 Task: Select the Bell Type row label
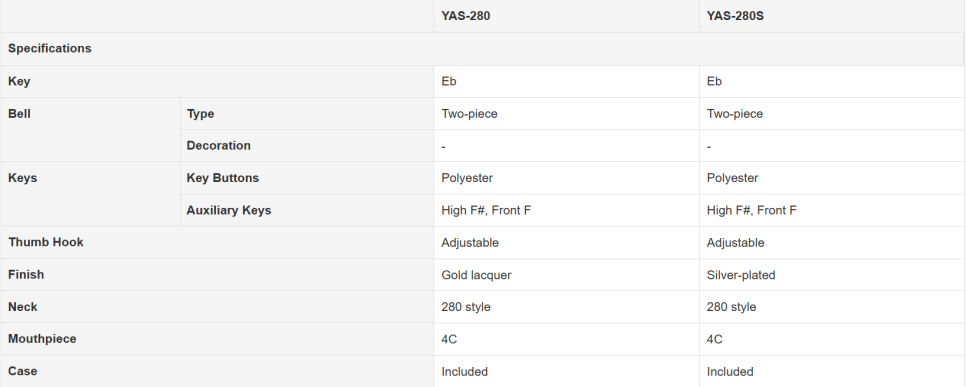[200, 114]
